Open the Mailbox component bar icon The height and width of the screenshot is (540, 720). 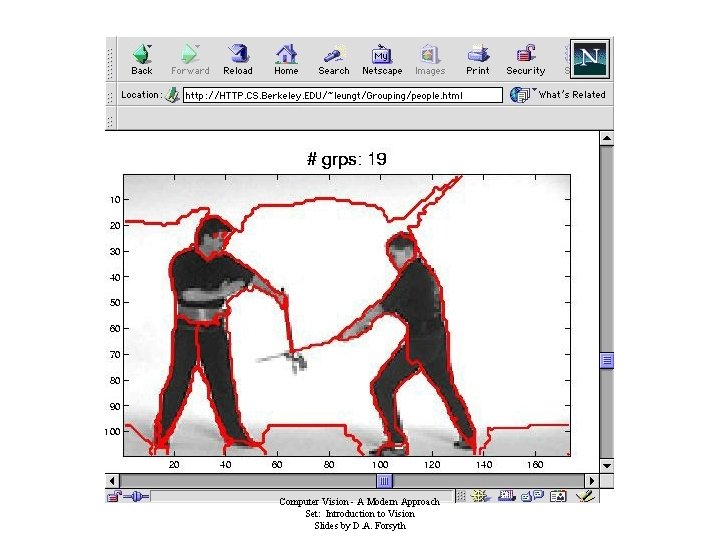click(x=506, y=496)
